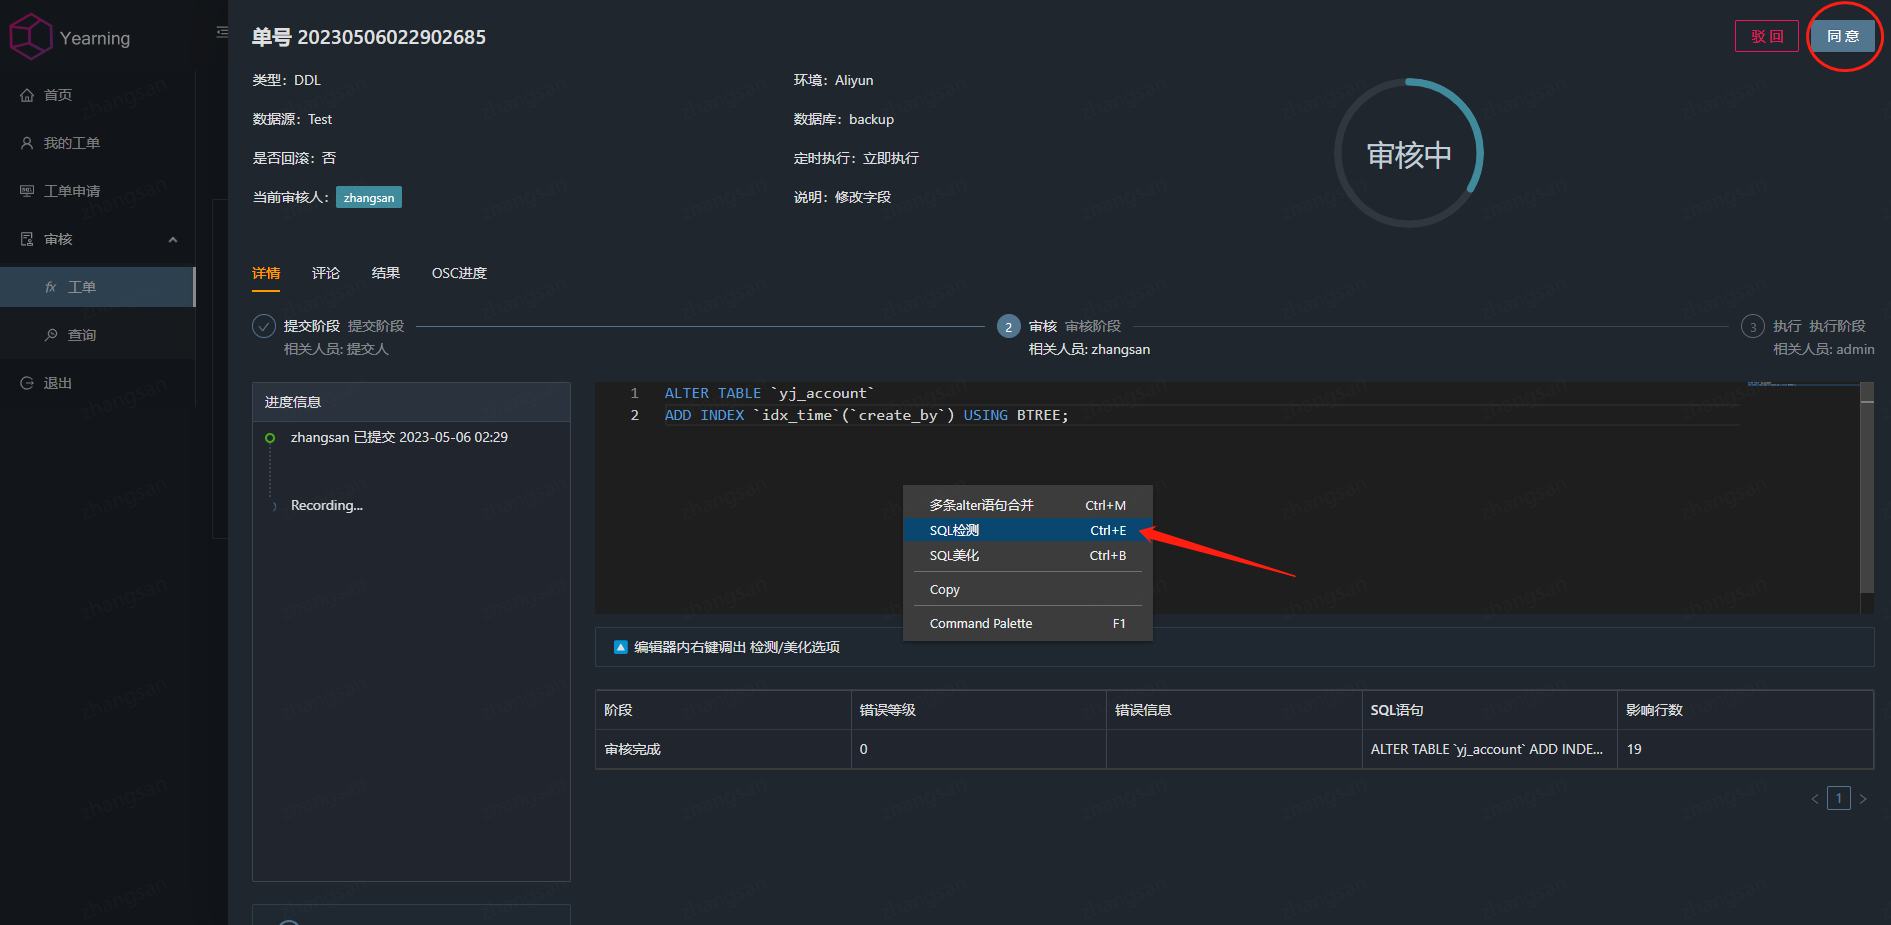Click the order number 单号 heading

pyautogui.click(x=369, y=37)
